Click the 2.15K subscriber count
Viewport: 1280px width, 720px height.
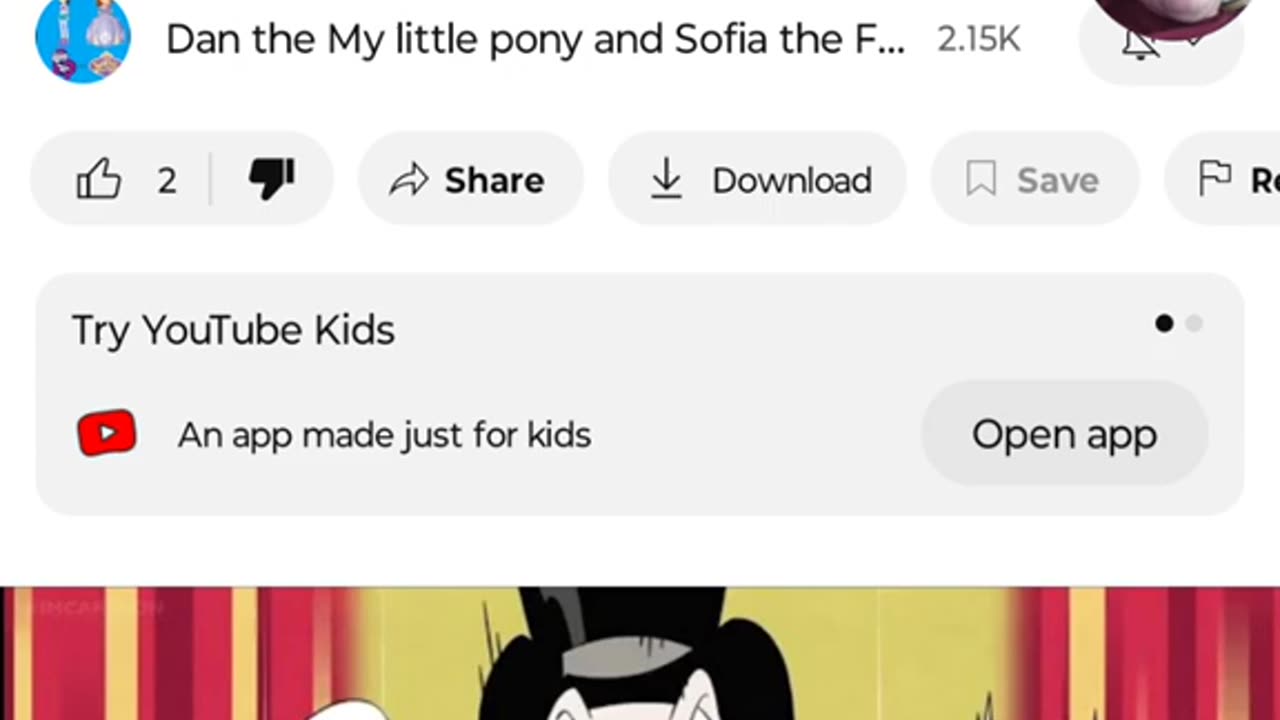[x=978, y=40]
